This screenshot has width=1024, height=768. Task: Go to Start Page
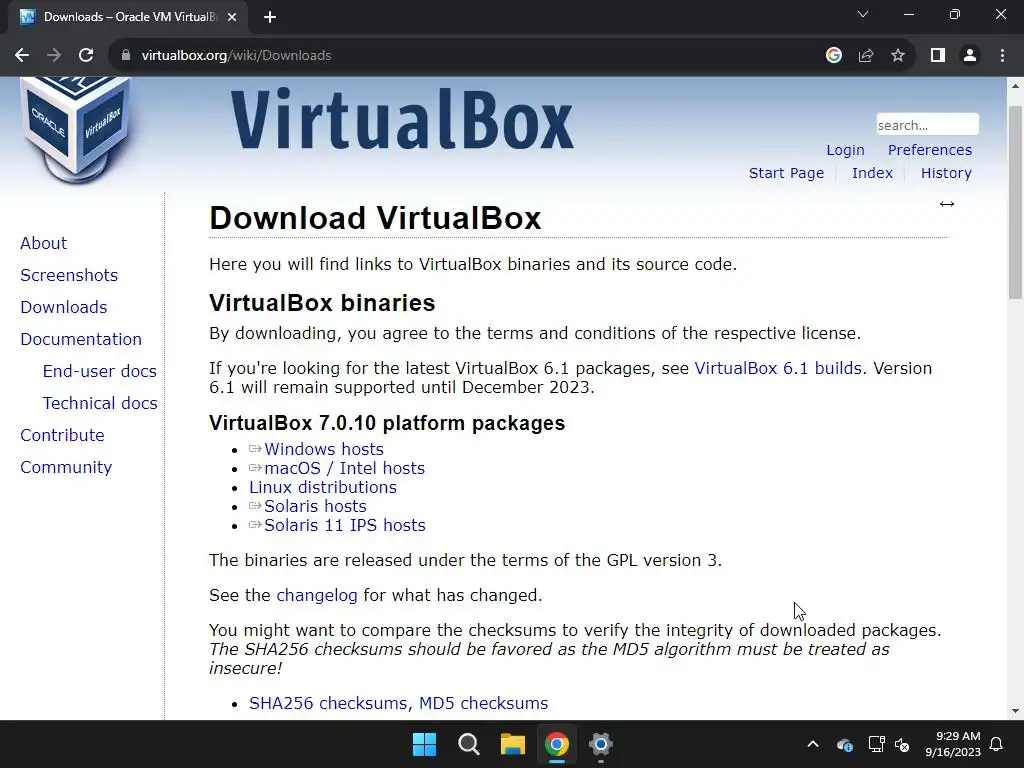click(x=786, y=173)
